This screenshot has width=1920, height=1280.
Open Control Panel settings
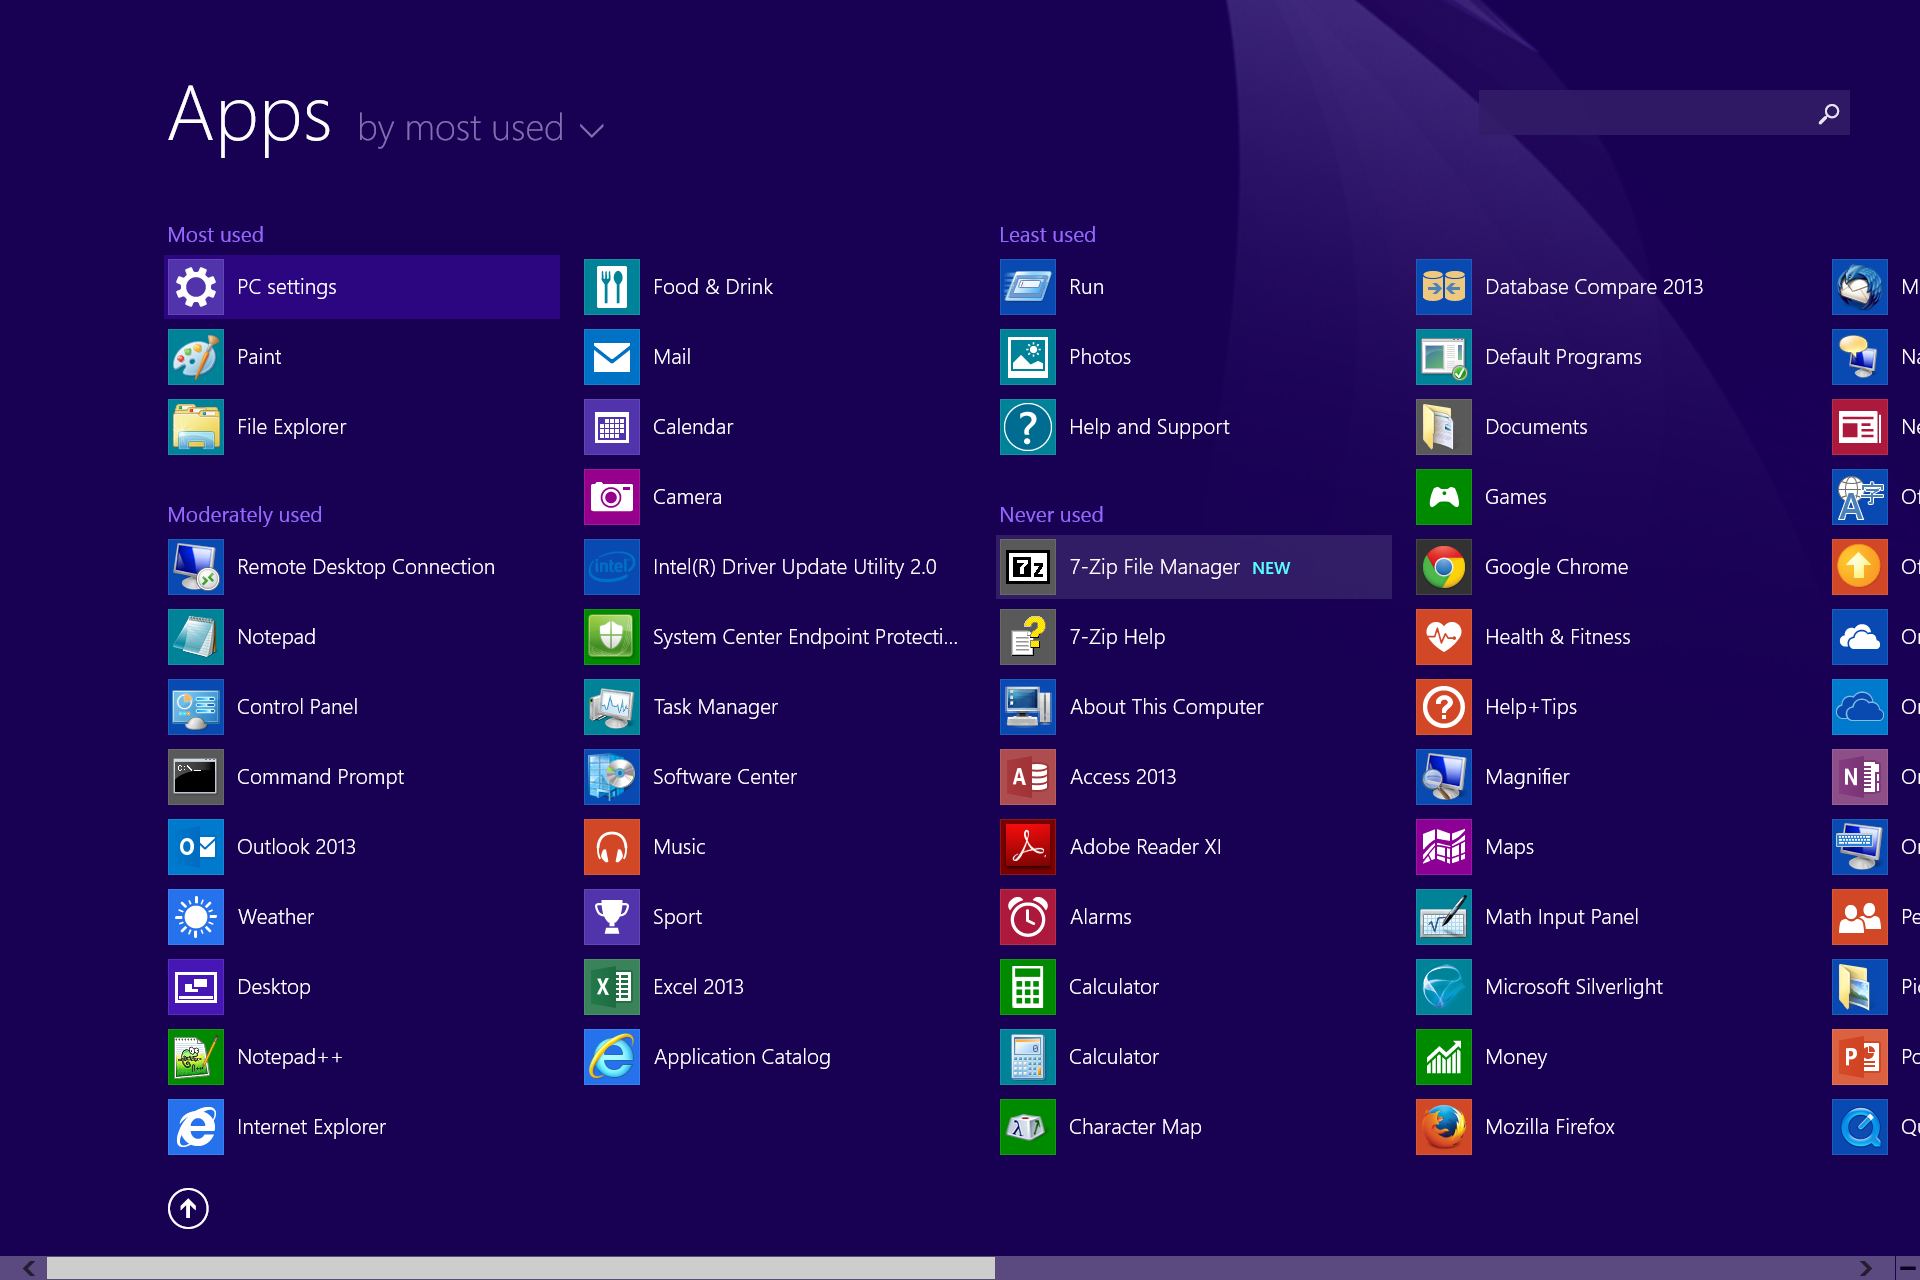[x=297, y=706]
